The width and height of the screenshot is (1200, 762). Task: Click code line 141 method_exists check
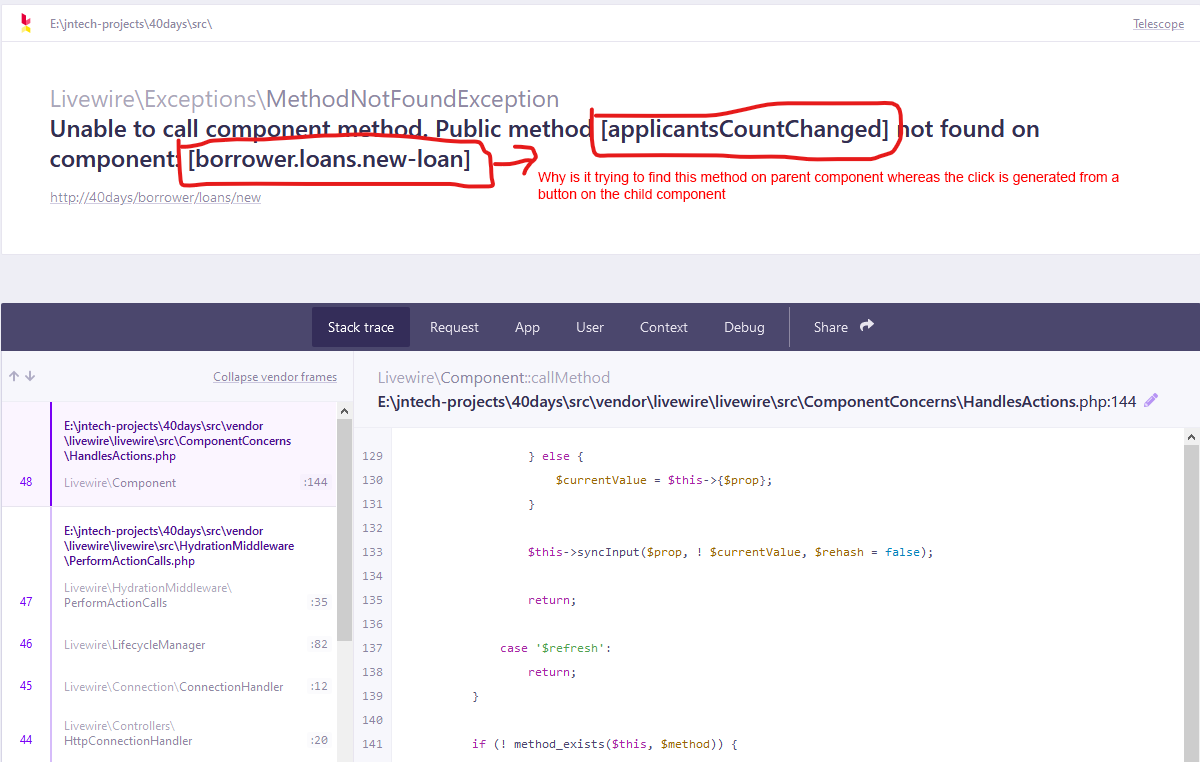(x=604, y=744)
